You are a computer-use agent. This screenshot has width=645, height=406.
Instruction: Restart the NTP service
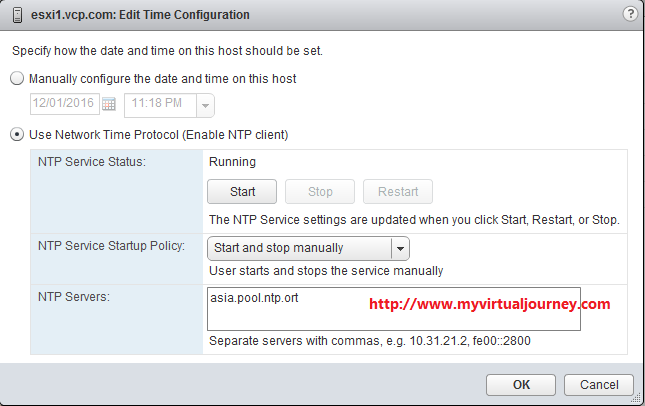(x=397, y=191)
